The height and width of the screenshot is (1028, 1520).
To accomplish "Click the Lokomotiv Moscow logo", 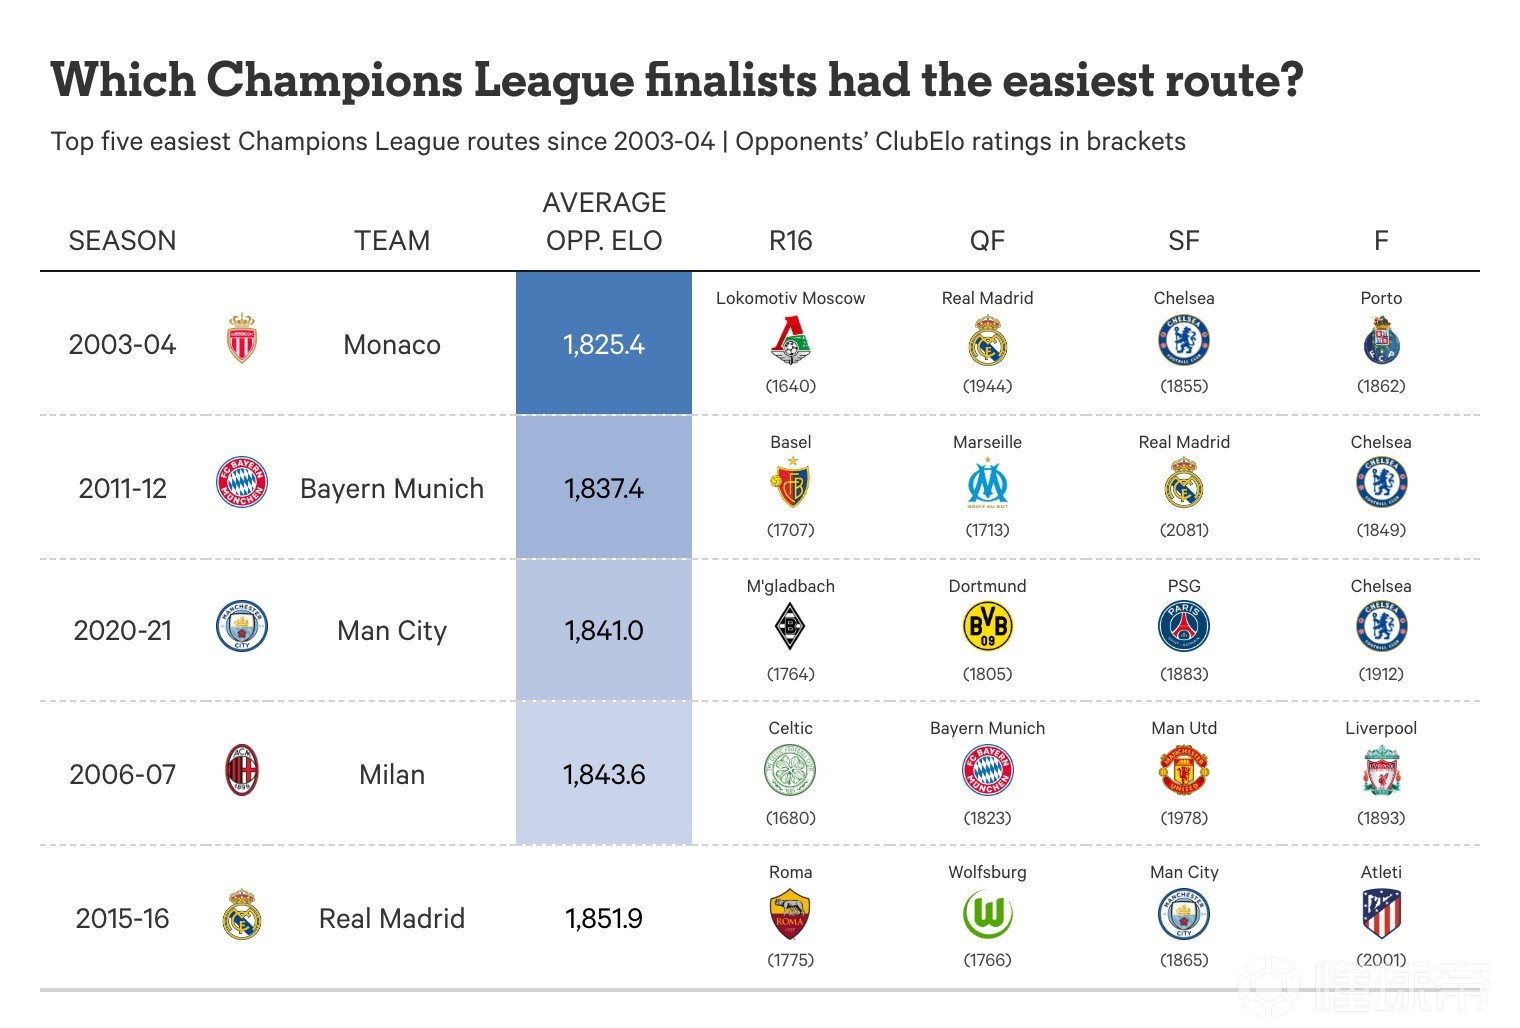I will click(x=791, y=340).
